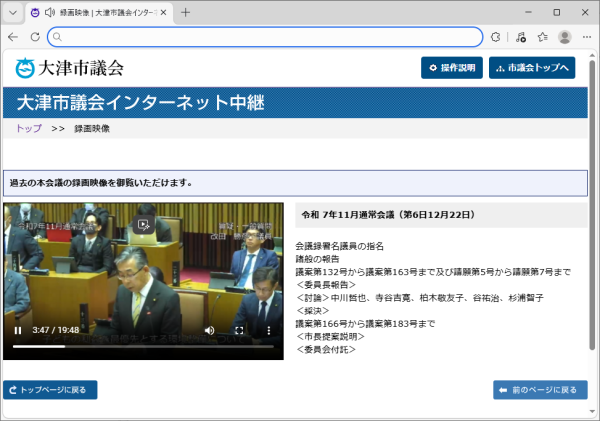Open the トップ breadcrumb link
This screenshot has height=421, width=600.
pos(29,129)
